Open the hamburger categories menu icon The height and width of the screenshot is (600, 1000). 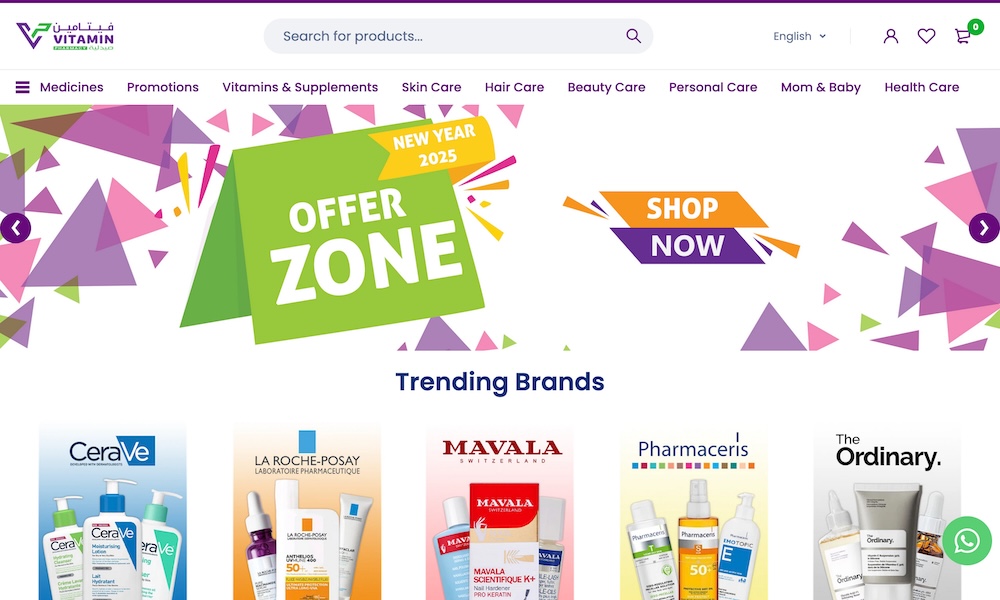(x=22, y=87)
